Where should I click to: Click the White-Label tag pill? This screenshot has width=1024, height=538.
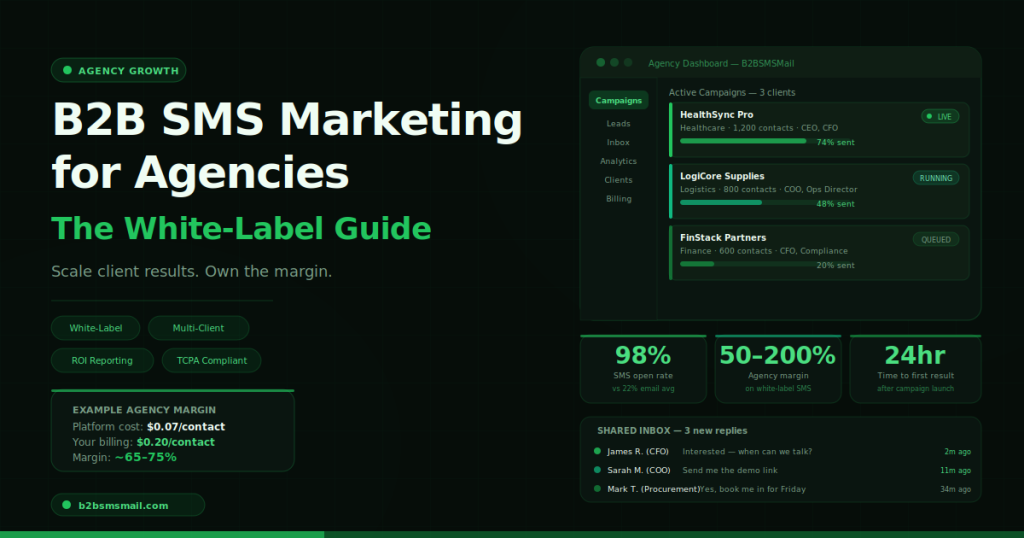tap(95, 328)
